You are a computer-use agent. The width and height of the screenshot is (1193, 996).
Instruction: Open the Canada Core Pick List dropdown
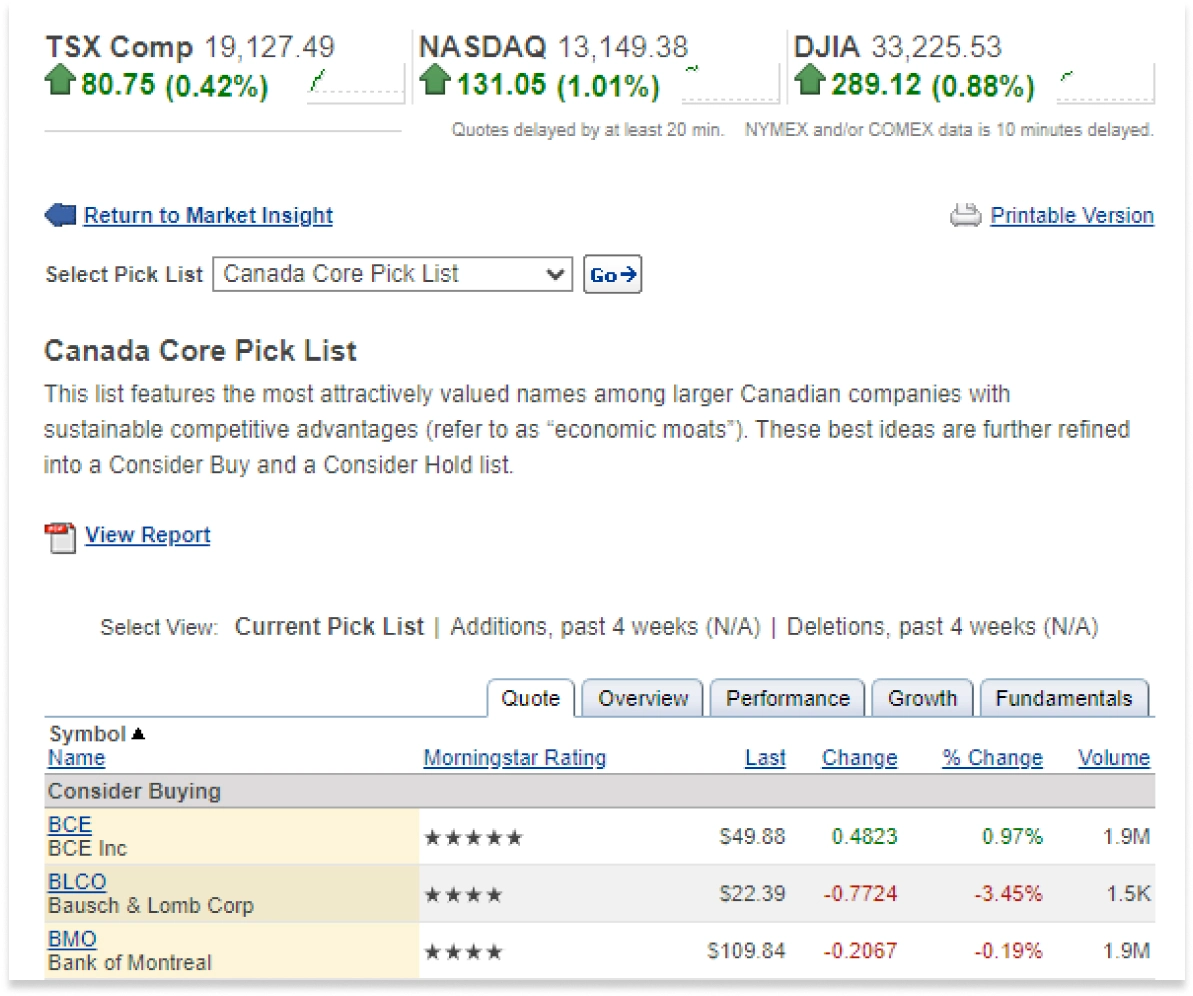tap(393, 274)
